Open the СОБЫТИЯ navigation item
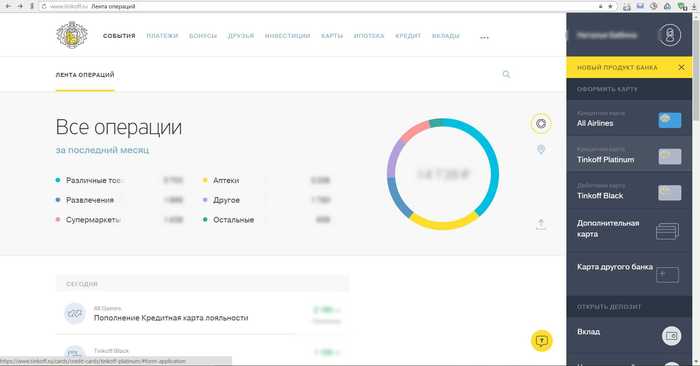The width and height of the screenshot is (700, 366). pos(119,36)
